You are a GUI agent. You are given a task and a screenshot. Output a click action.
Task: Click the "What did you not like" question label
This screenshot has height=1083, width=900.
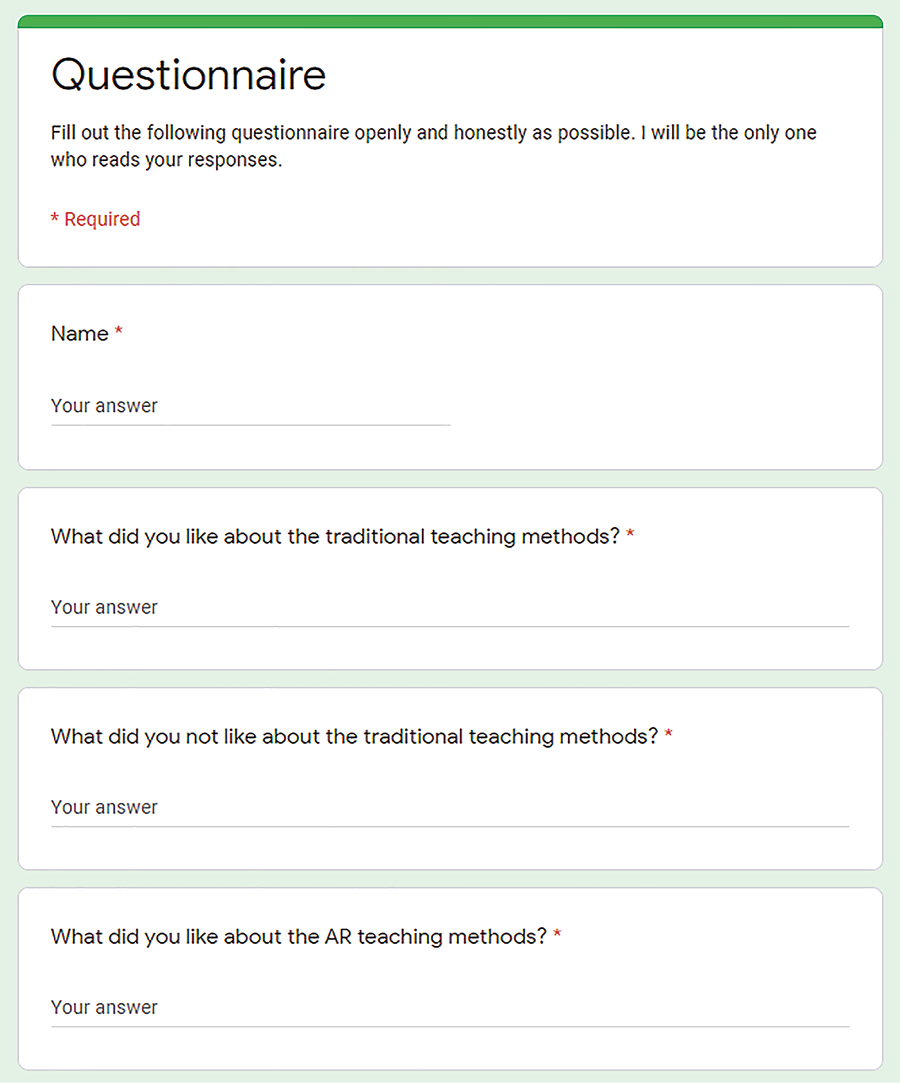(354, 737)
